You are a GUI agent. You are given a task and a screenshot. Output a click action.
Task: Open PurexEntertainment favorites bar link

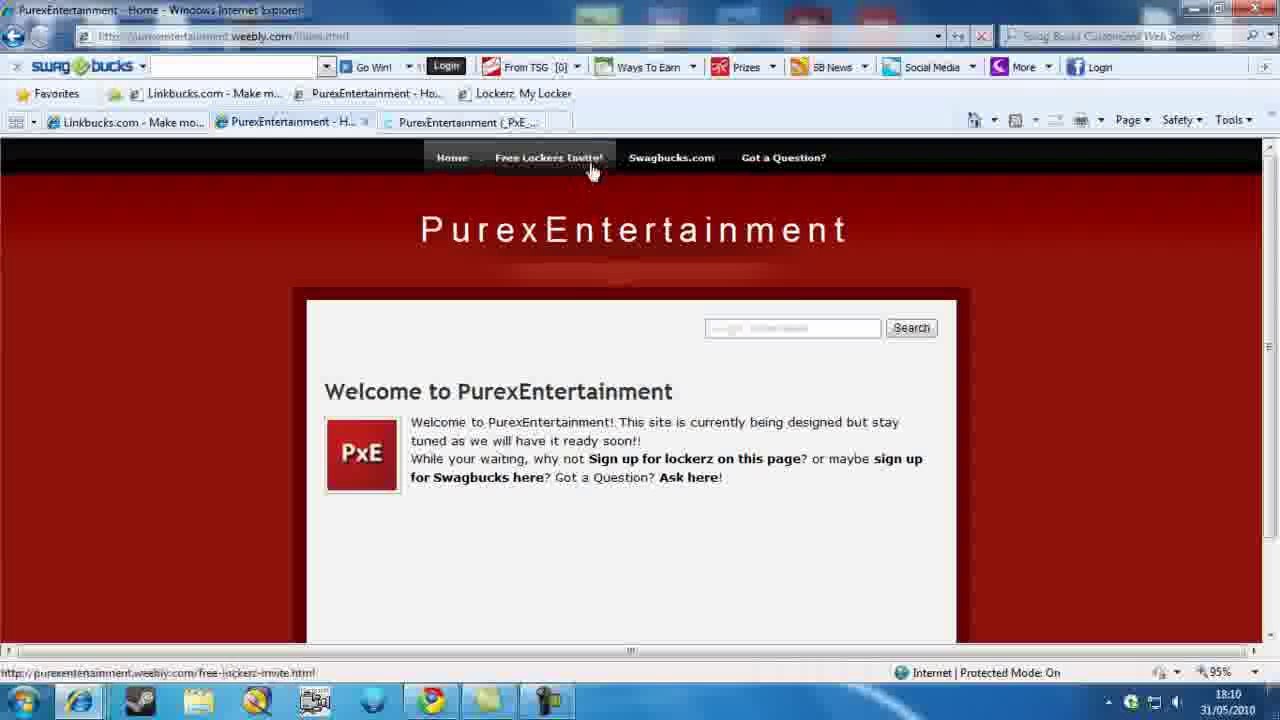368,94
